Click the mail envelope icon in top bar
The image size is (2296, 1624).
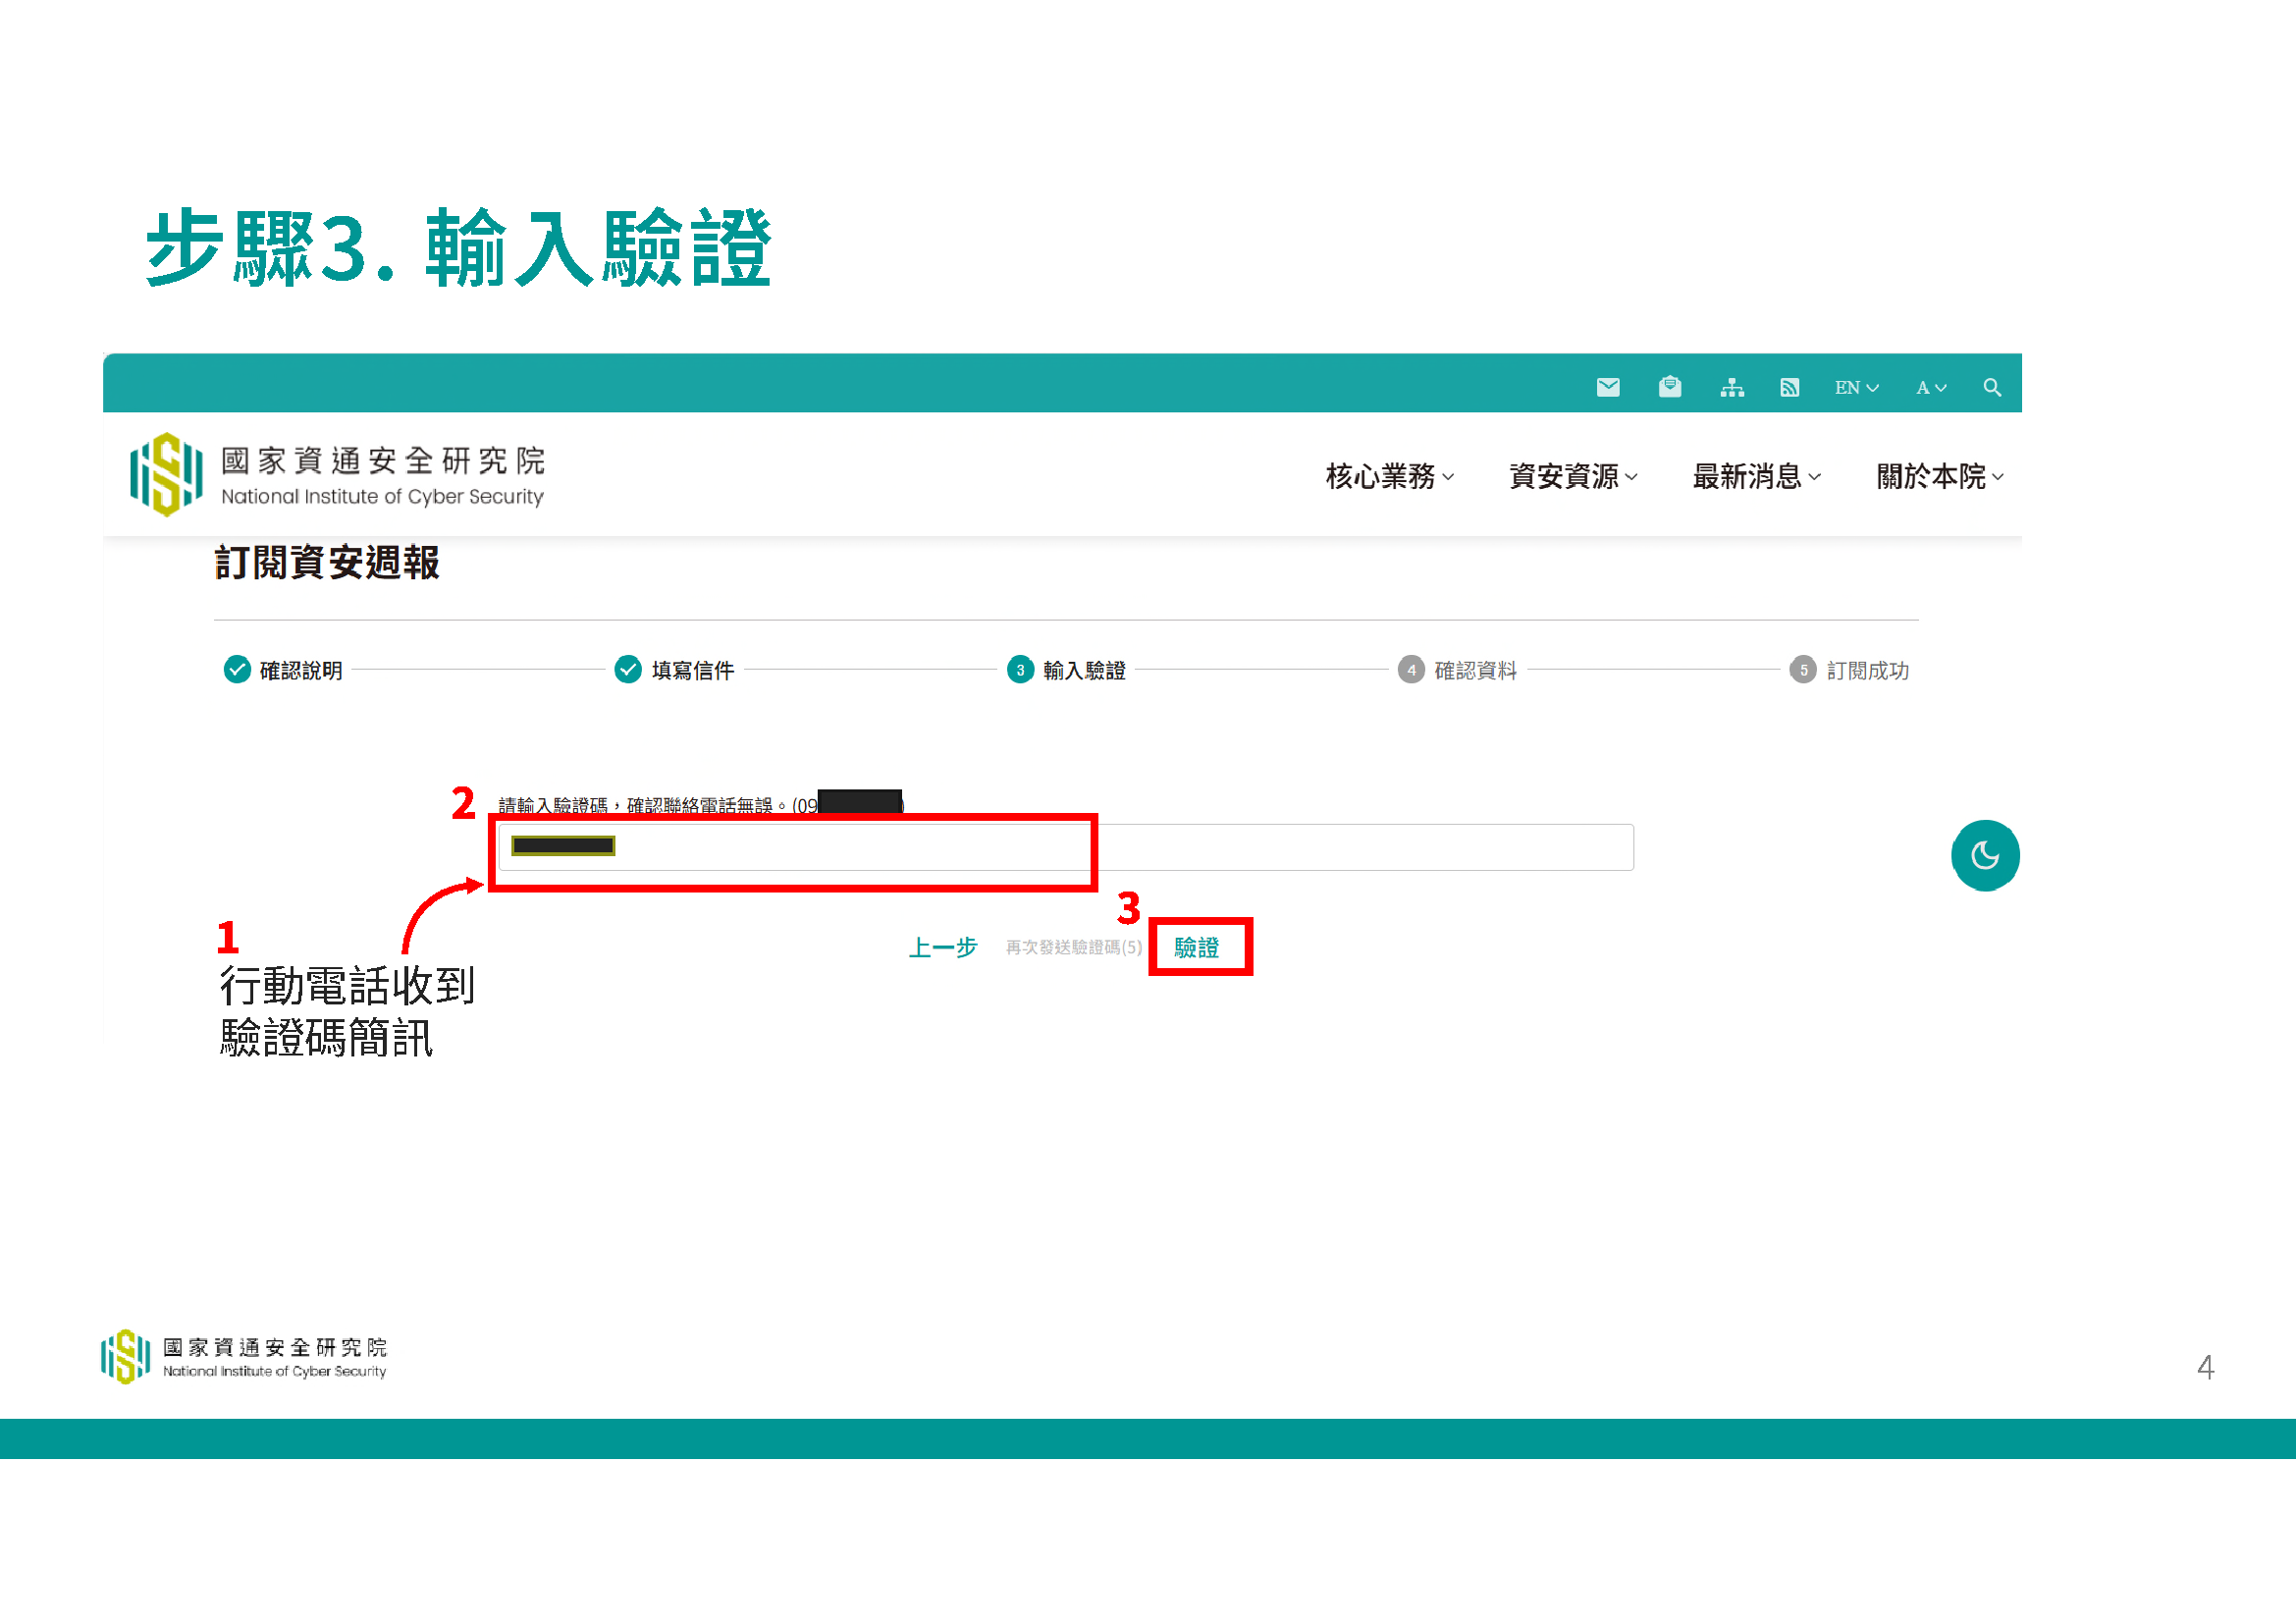click(x=1608, y=387)
